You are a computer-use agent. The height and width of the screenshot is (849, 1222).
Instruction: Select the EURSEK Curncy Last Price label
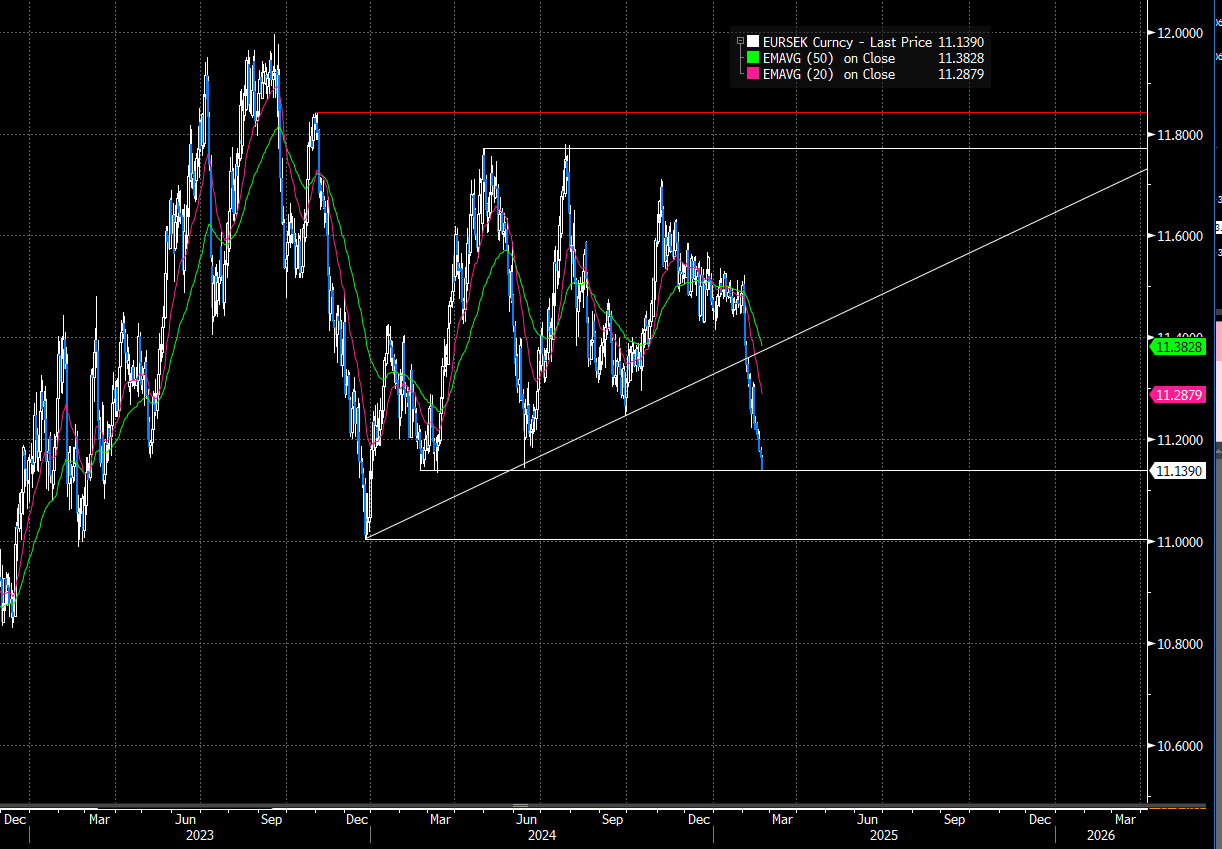(847, 42)
